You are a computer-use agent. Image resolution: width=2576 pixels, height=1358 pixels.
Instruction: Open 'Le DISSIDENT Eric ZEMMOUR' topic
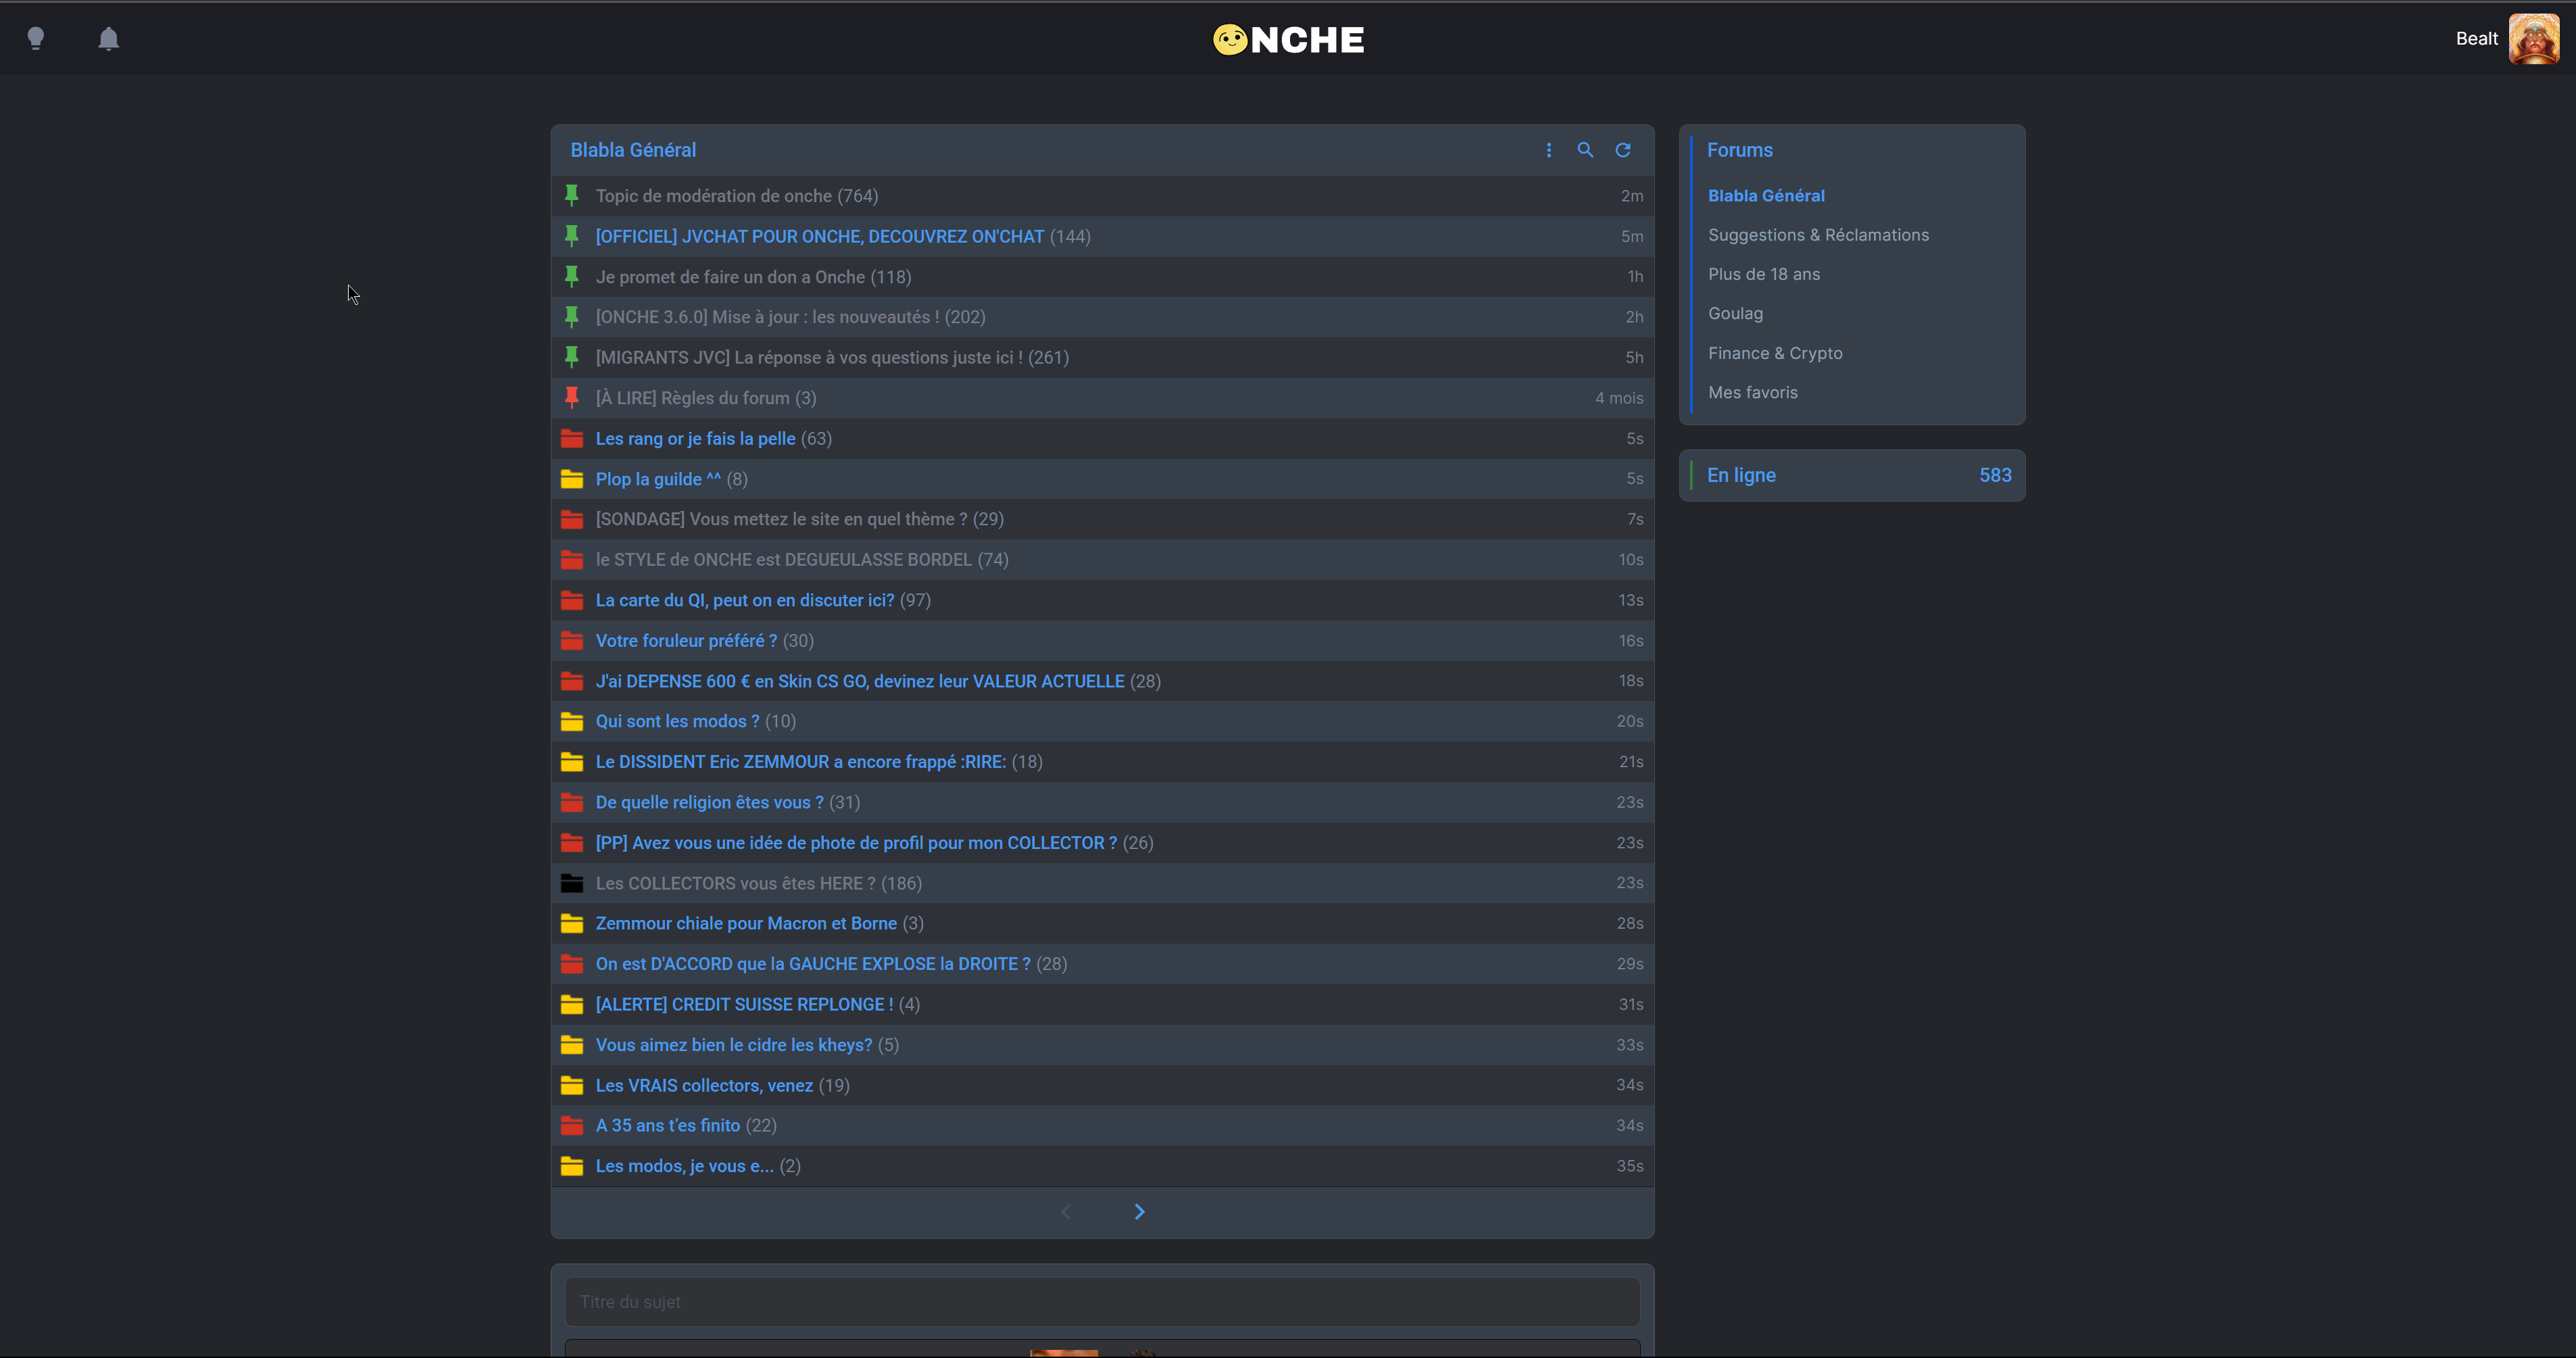point(800,762)
